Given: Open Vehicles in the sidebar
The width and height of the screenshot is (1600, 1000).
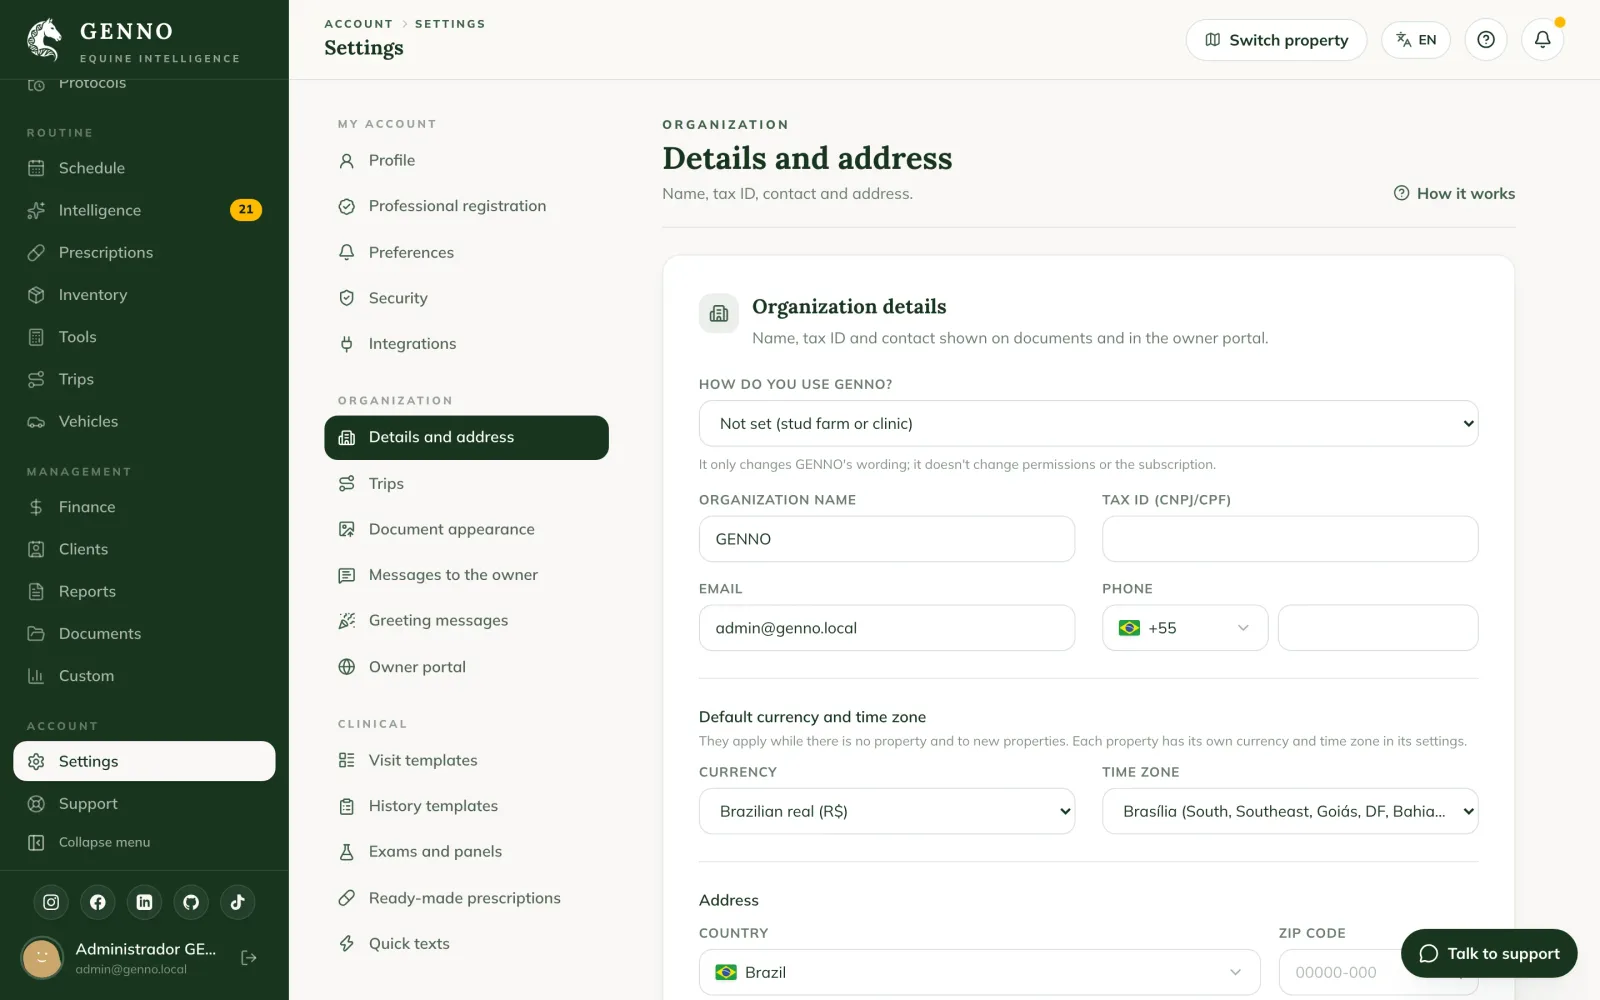Looking at the screenshot, I should click(x=144, y=422).
